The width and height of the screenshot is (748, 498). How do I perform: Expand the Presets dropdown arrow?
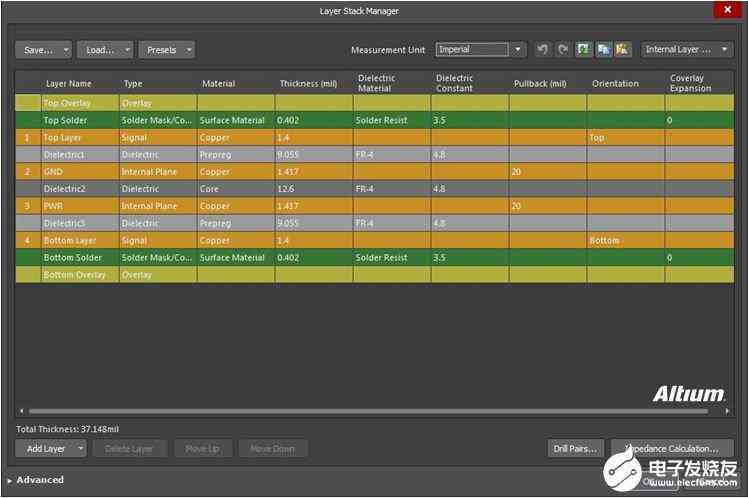pos(189,50)
